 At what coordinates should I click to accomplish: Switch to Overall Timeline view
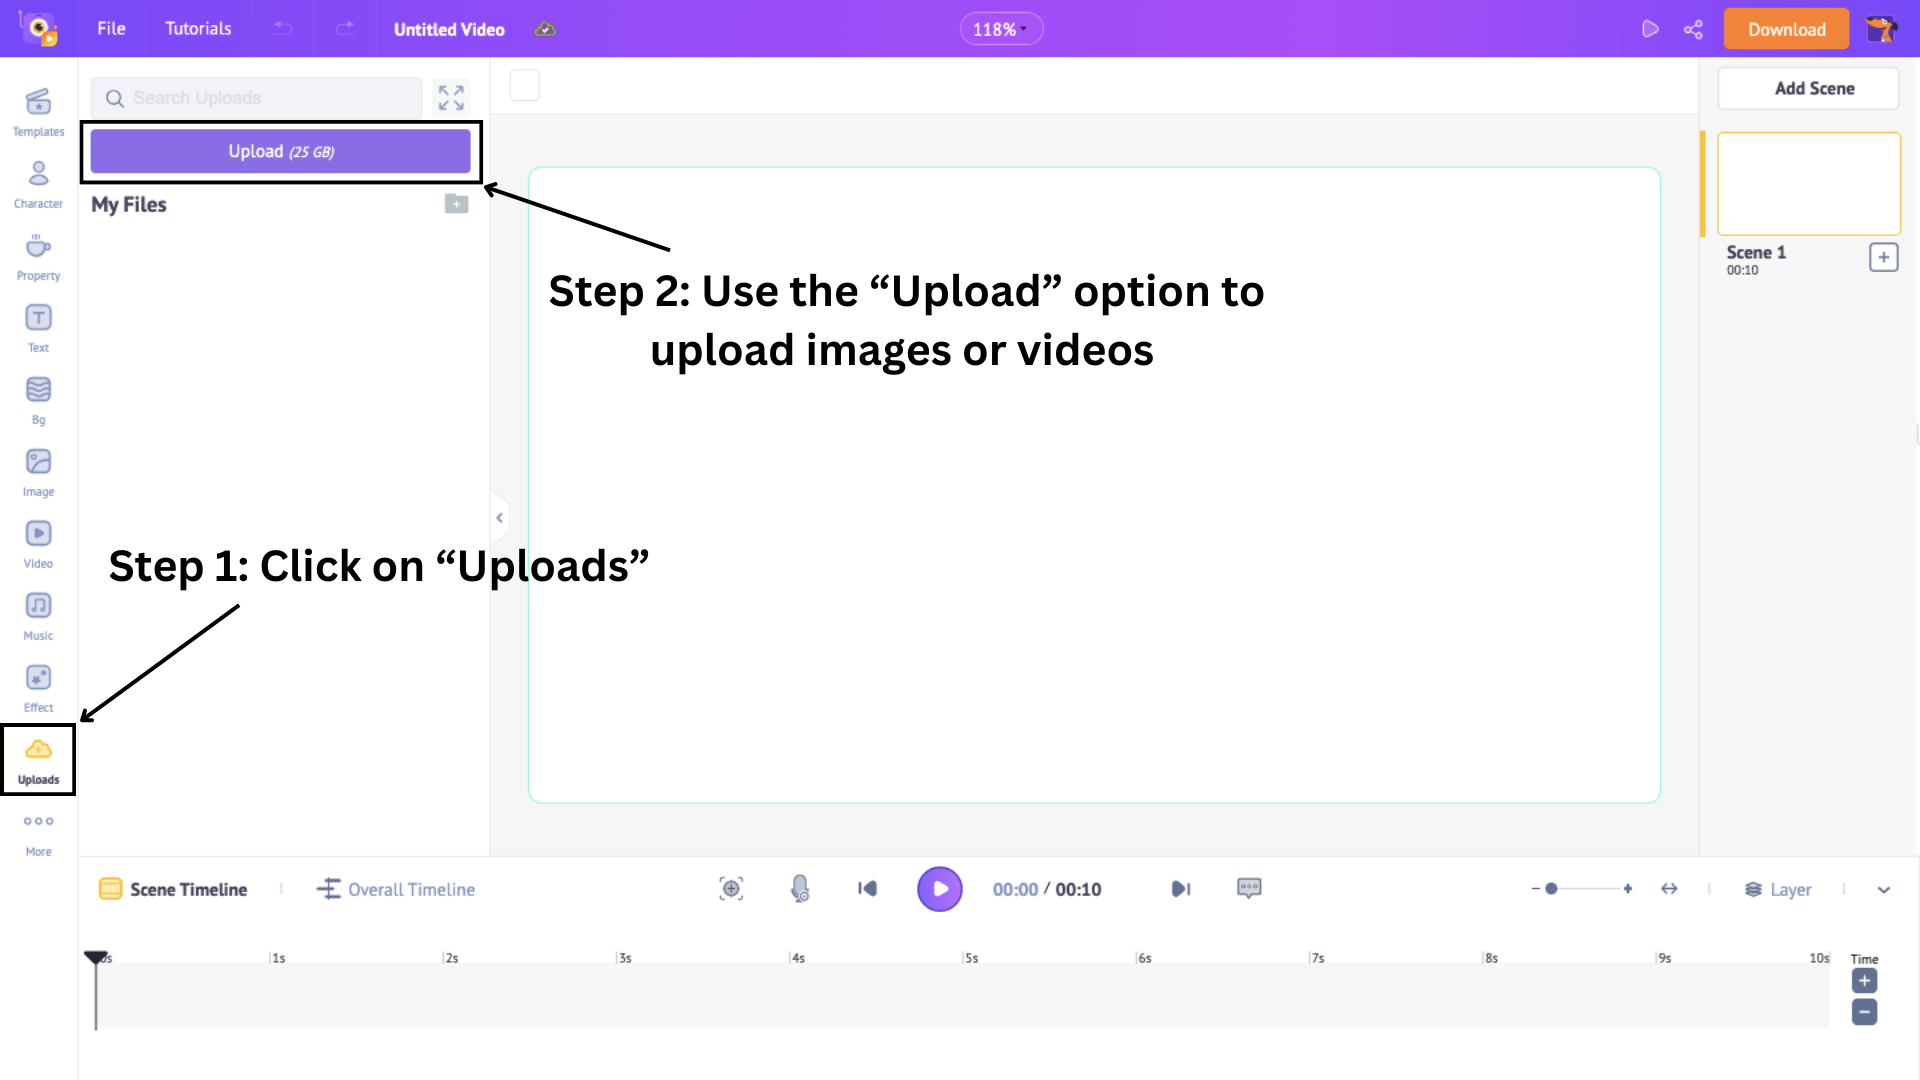[x=396, y=889]
